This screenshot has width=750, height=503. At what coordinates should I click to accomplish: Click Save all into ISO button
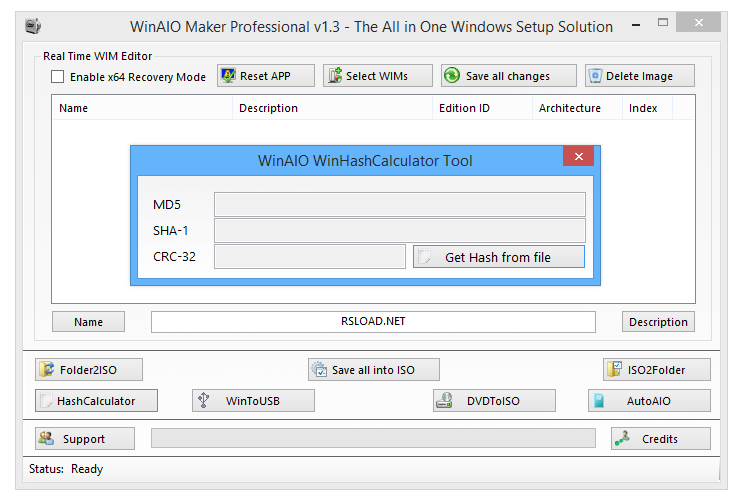click(x=374, y=370)
